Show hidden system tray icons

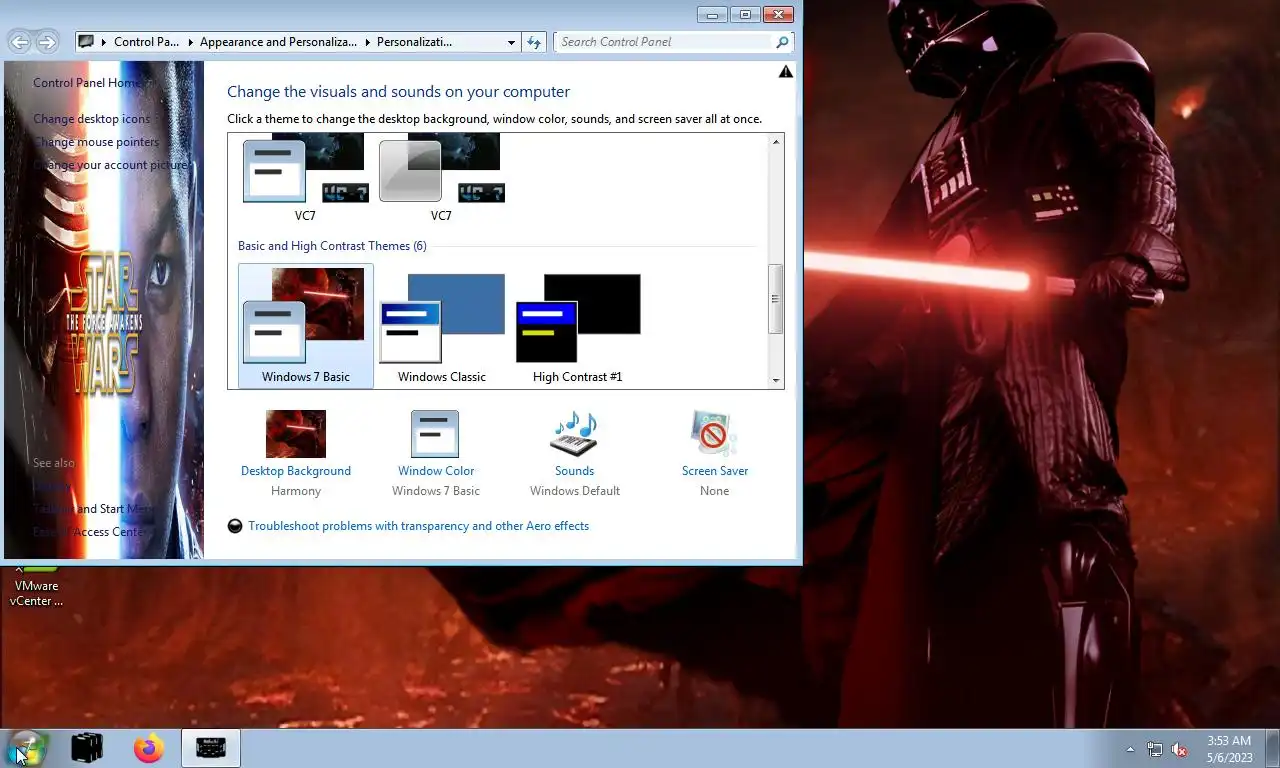click(1130, 749)
